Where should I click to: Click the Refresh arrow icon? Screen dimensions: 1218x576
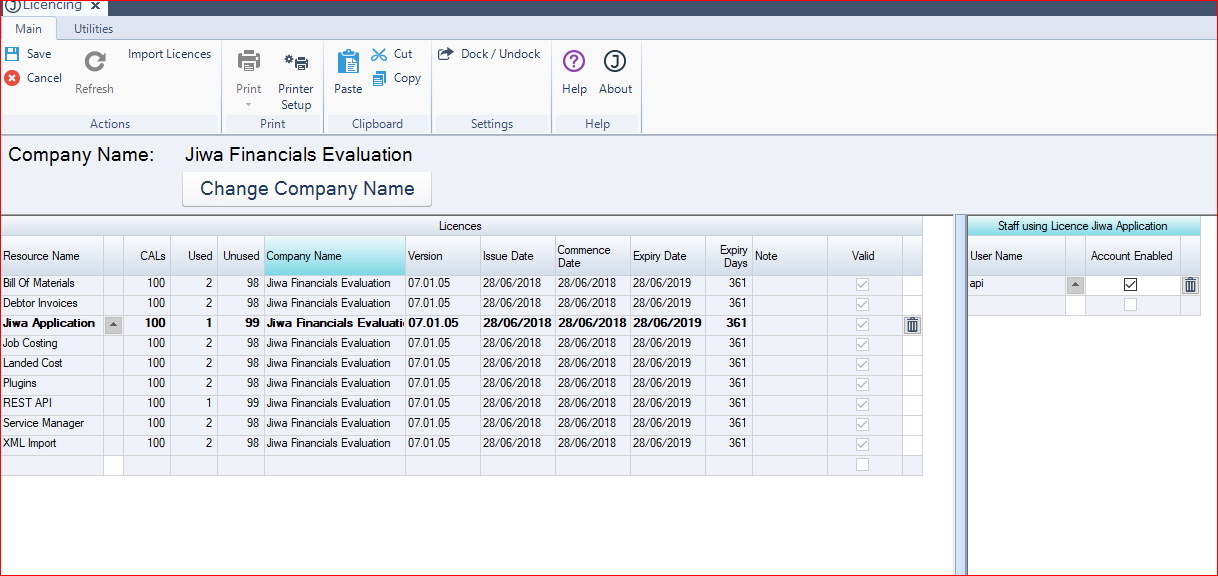coord(94,62)
